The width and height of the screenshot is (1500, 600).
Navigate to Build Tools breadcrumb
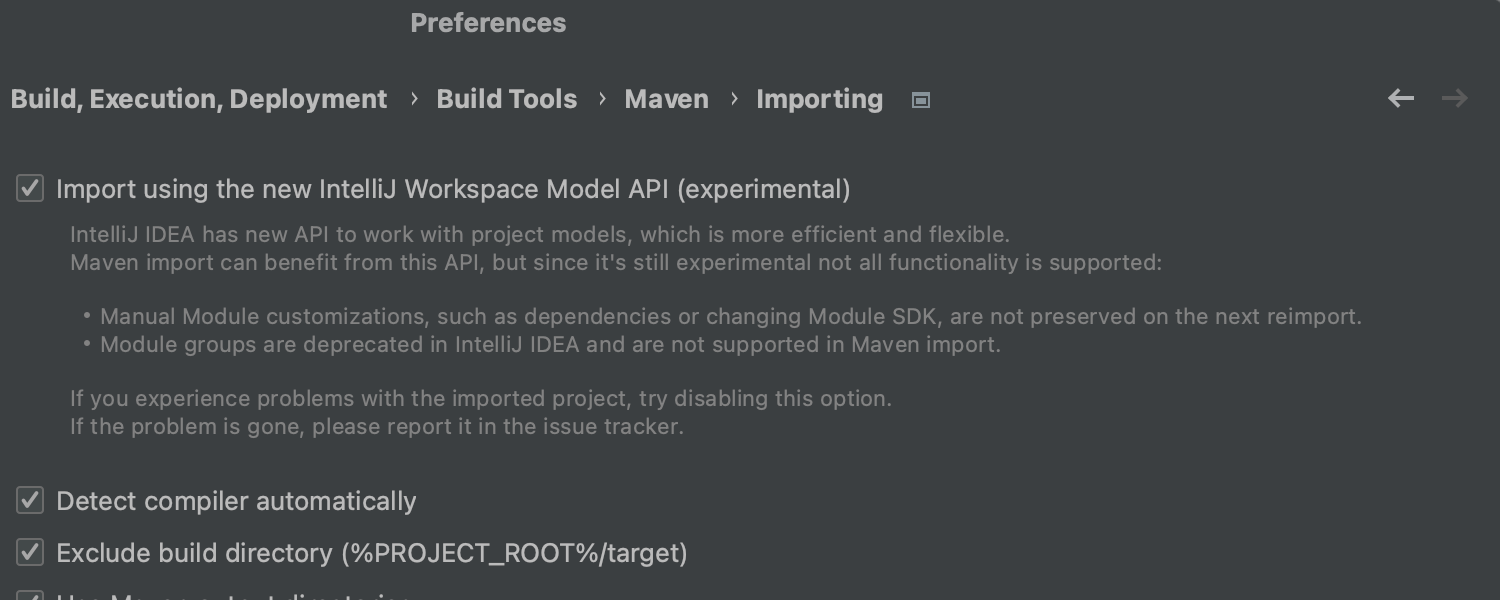point(506,99)
